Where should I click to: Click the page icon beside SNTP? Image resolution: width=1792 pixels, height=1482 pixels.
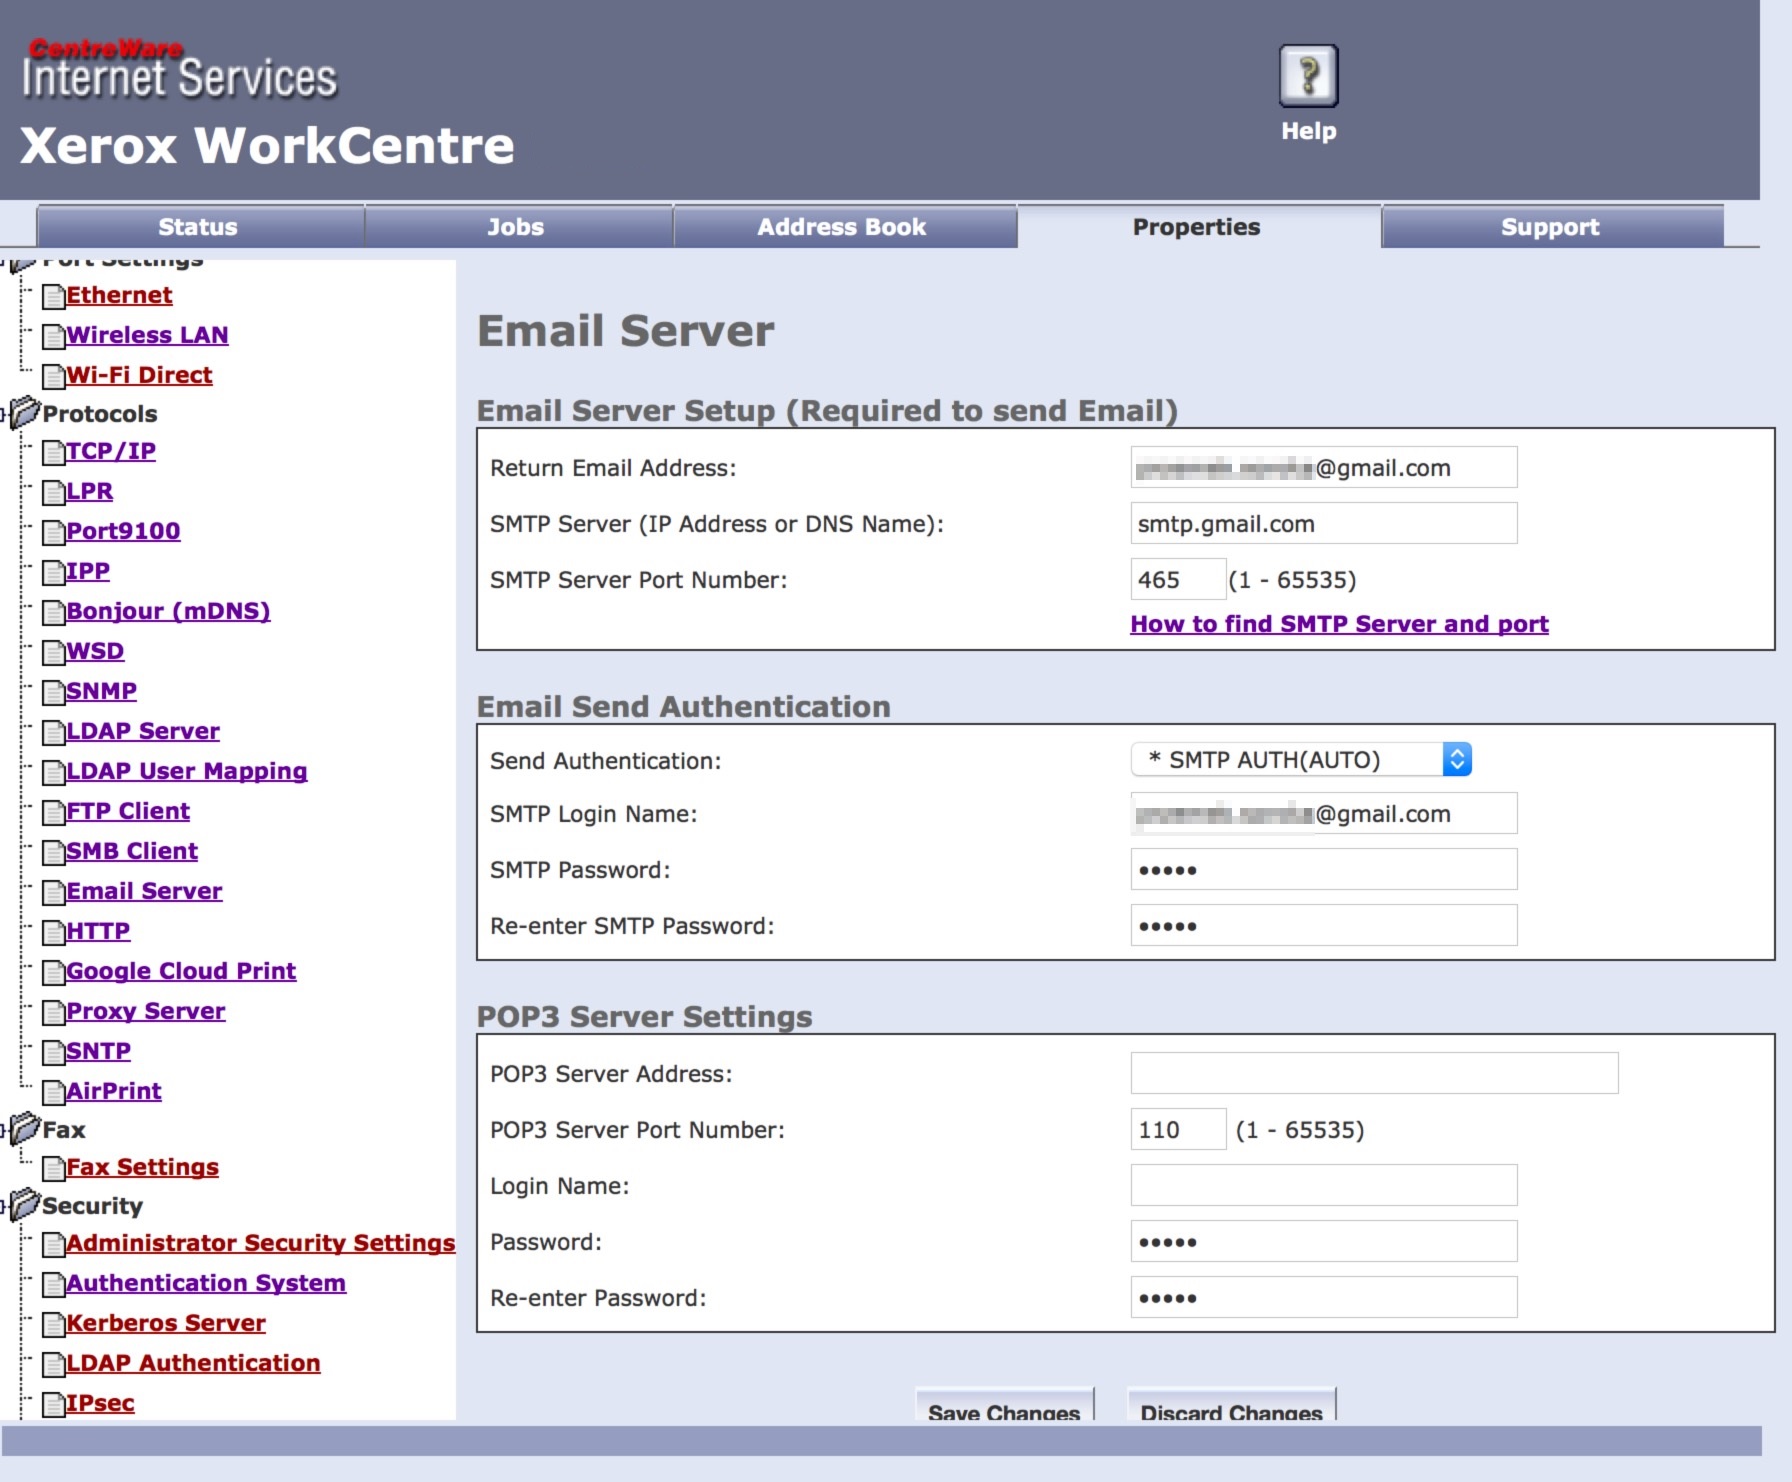[x=54, y=1053]
